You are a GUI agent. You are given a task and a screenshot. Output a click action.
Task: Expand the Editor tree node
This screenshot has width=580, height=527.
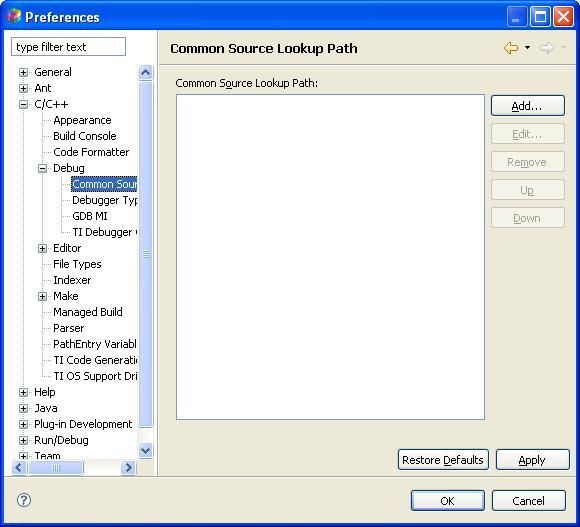(43, 249)
